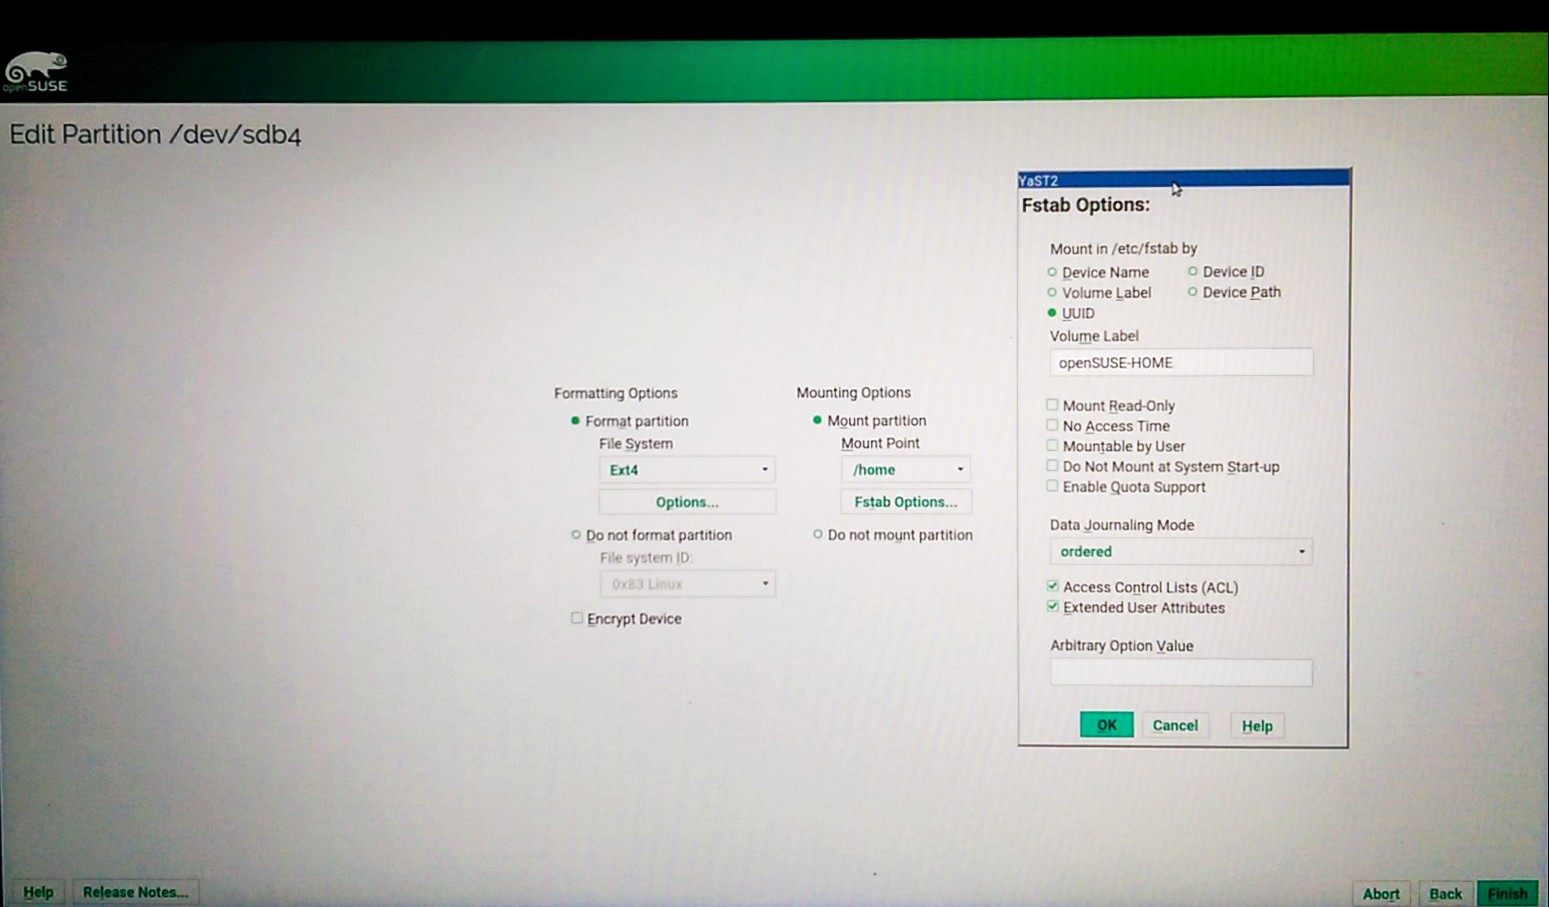Click the 'Formatting Options' section label
1549x907 pixels.
pos(616,393)
